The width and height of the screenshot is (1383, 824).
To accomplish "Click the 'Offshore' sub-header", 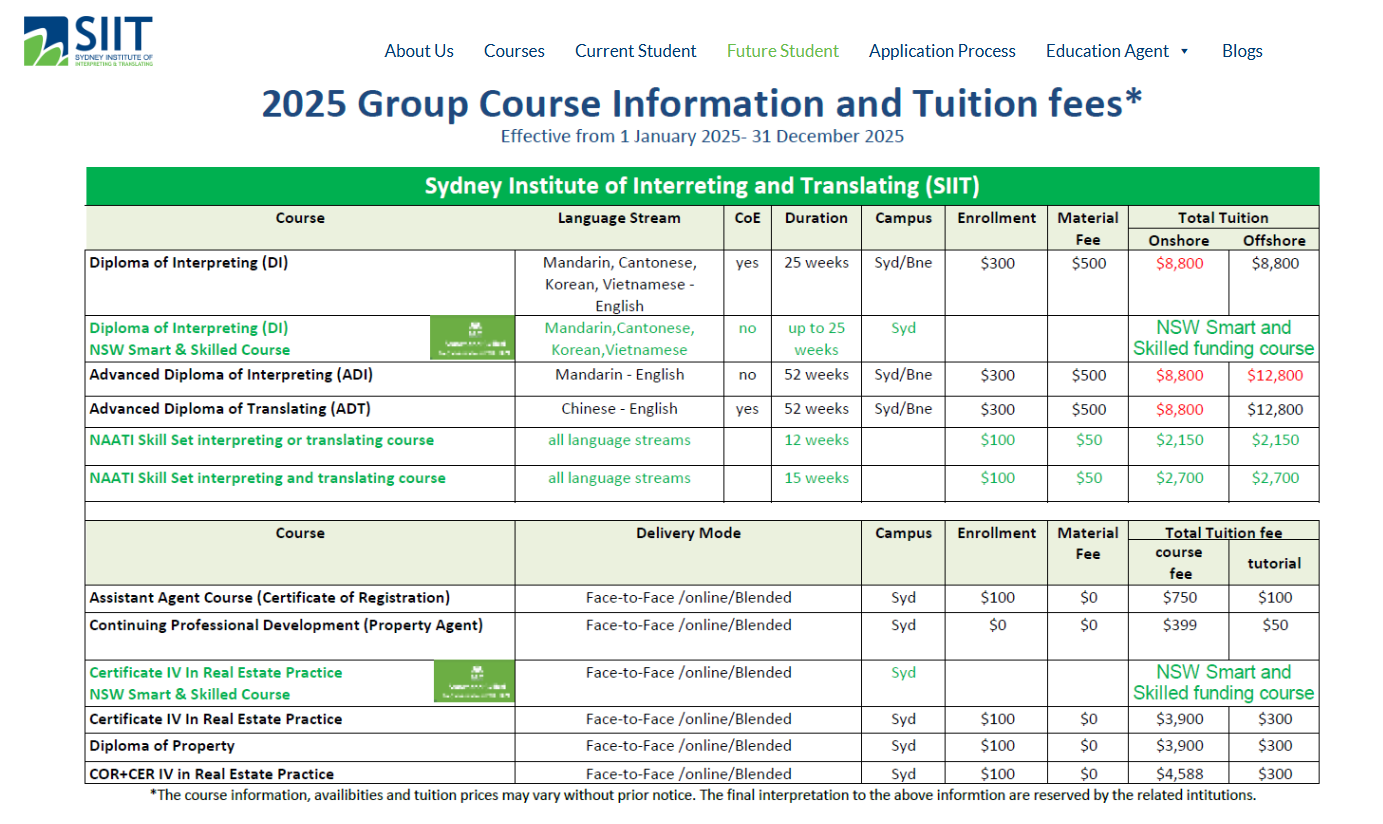I will pos(1274,241).
